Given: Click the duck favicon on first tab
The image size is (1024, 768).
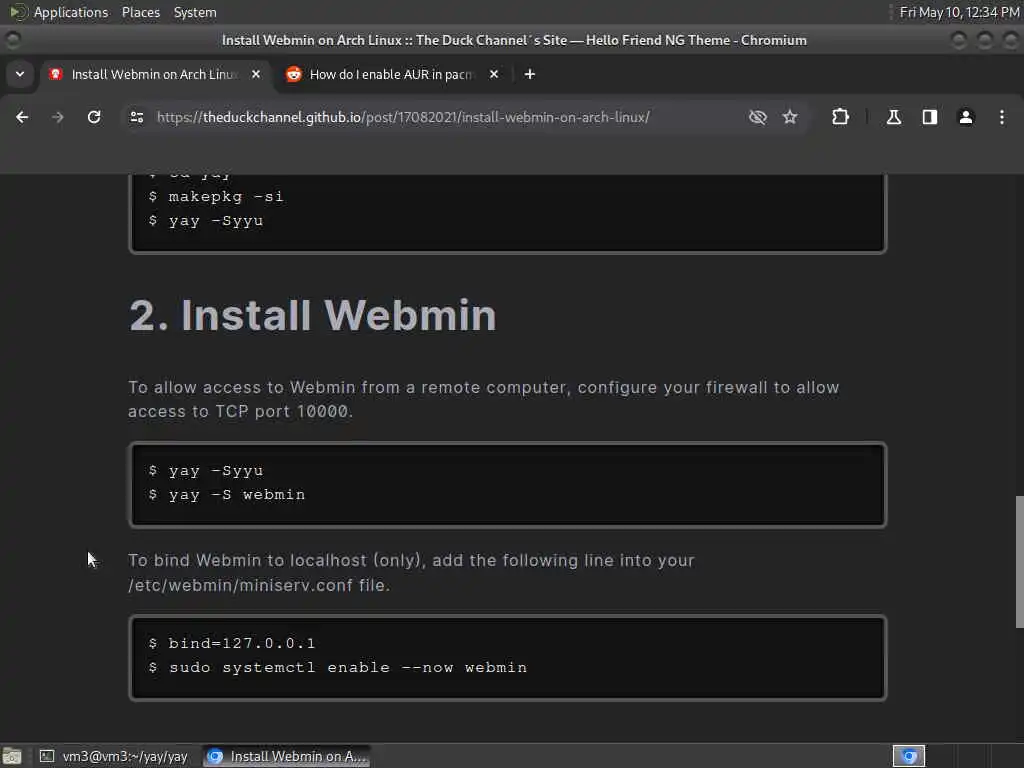Looking at the screenshot, I should (56, 74).
